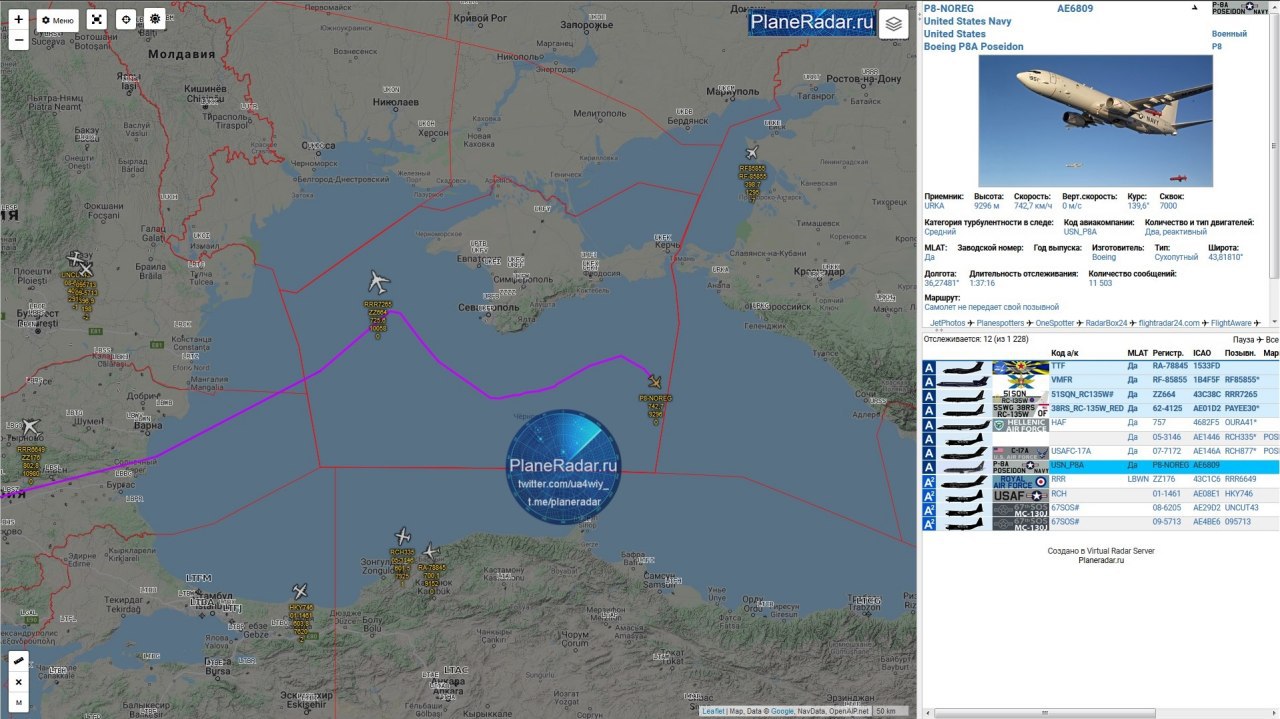Sort list by Позывн. column header
This screenshot has width=1280, height=719.
point(1240,353)
